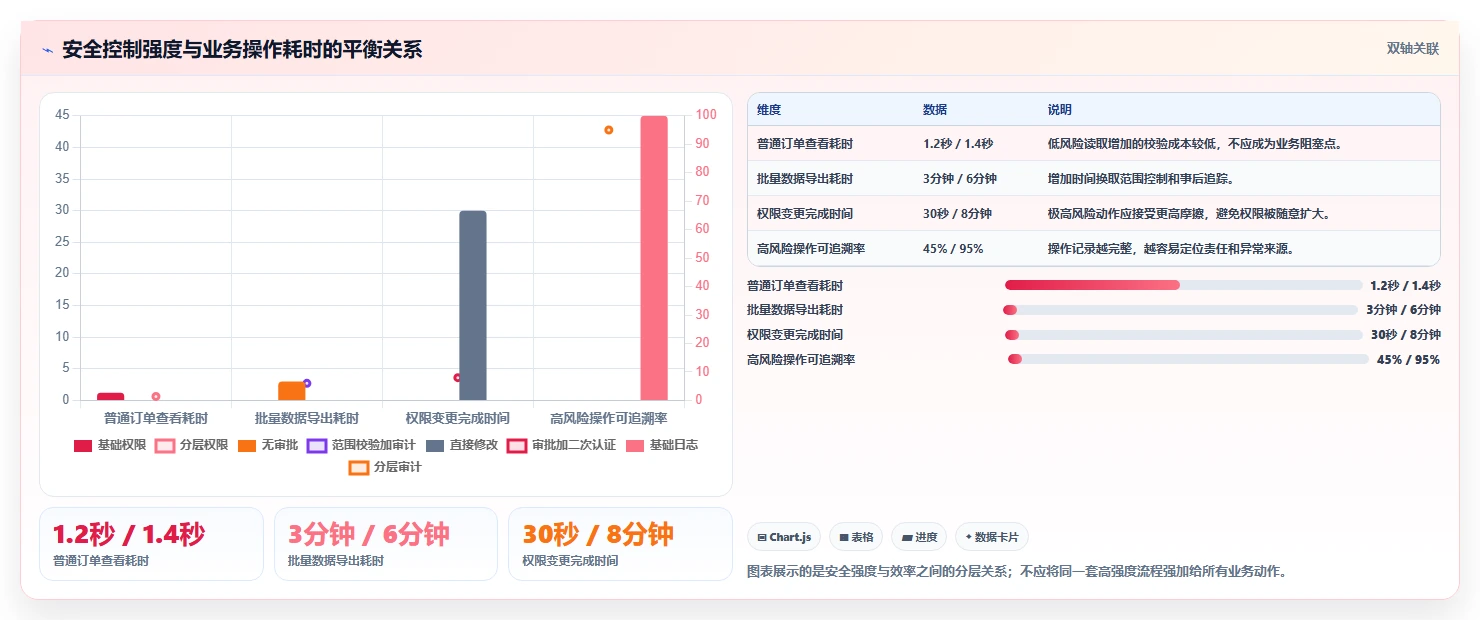The width and height of the screenshot is (1480, 620).
Task: Click the table cell 1.2秒 / 1.4秒
Action: (958, 144)
